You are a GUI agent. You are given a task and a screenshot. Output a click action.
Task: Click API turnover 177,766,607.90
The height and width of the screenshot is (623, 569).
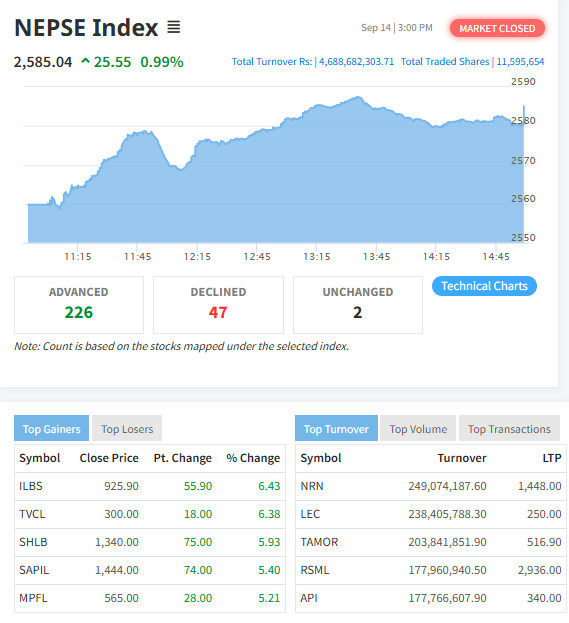pos(447,598)
